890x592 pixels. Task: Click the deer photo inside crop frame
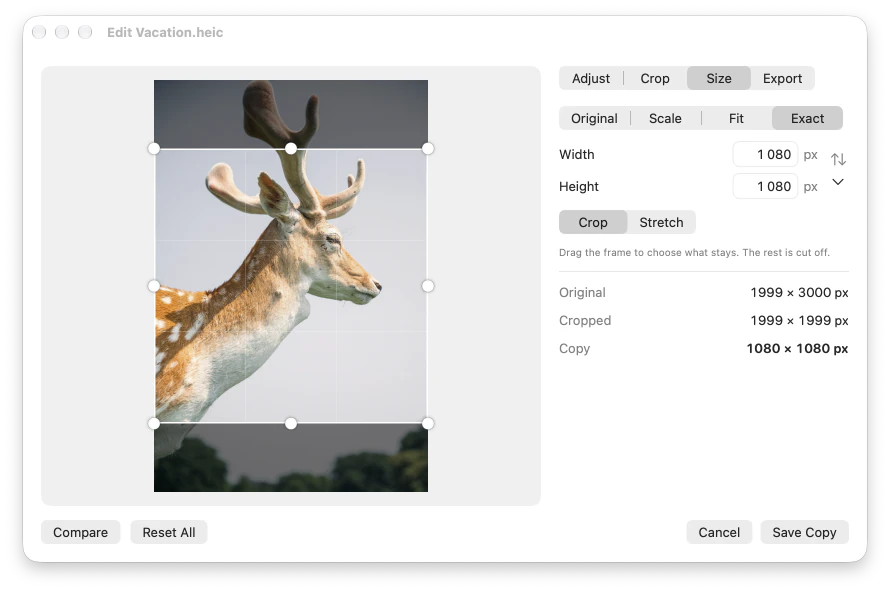291,285
